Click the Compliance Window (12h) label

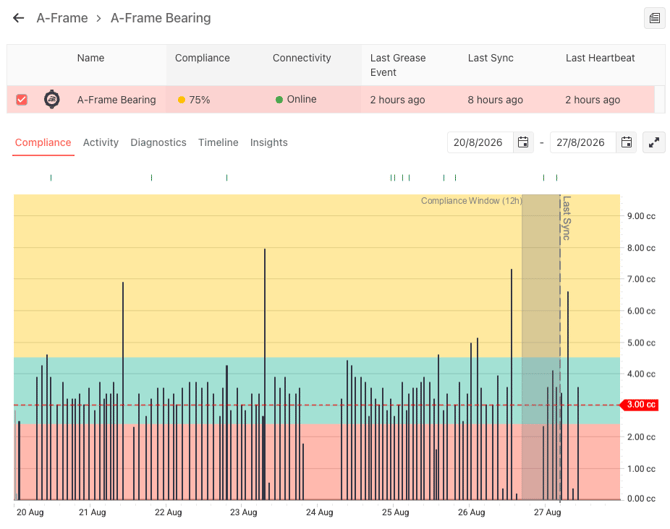[x=471, y=200]
